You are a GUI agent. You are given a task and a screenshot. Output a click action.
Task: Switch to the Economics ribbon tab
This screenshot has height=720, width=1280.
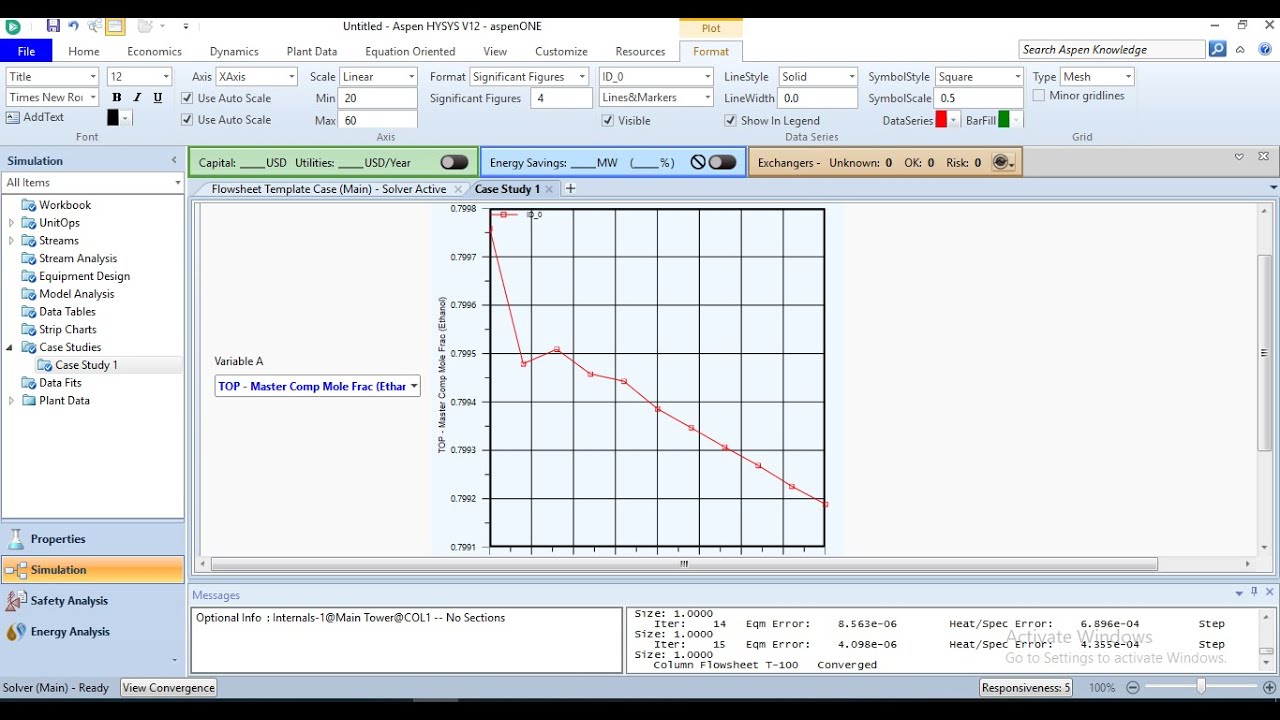point(154,51)
